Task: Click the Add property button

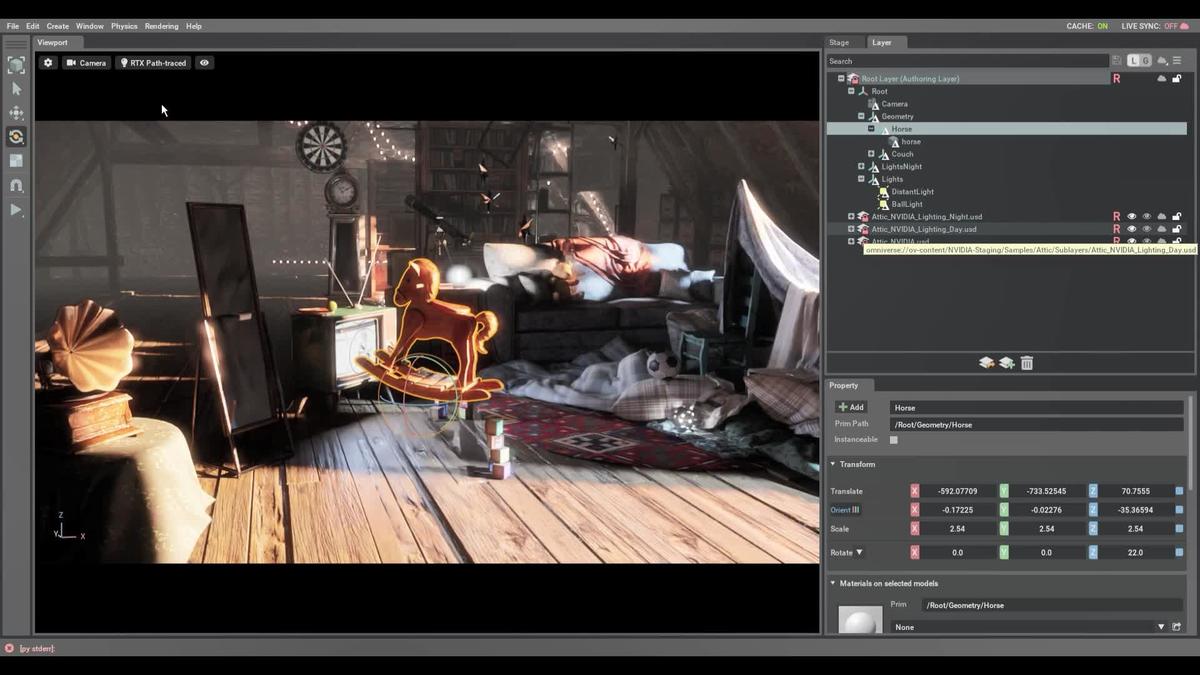Action: tap(851, 408)
